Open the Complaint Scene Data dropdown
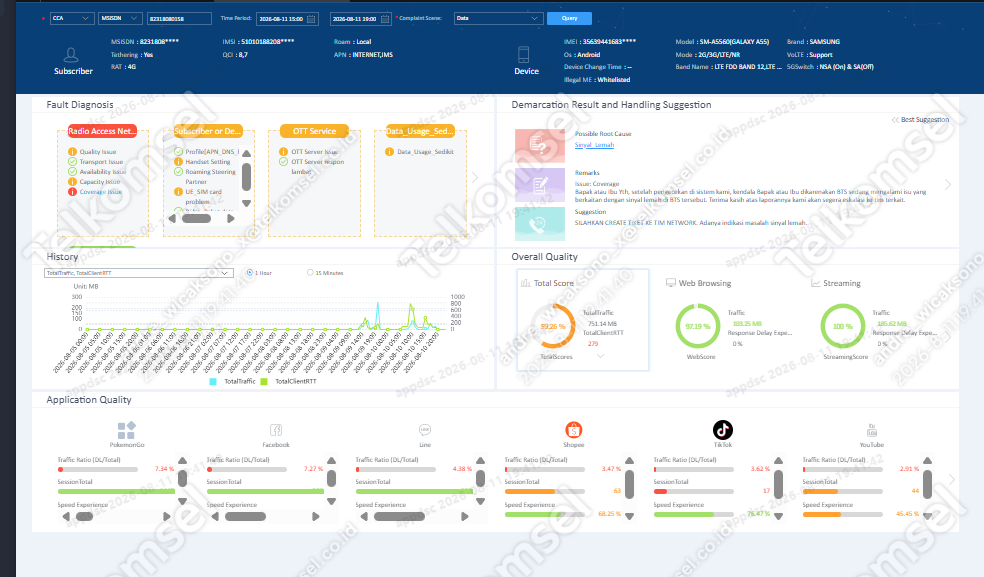 [x=498, y=18]
